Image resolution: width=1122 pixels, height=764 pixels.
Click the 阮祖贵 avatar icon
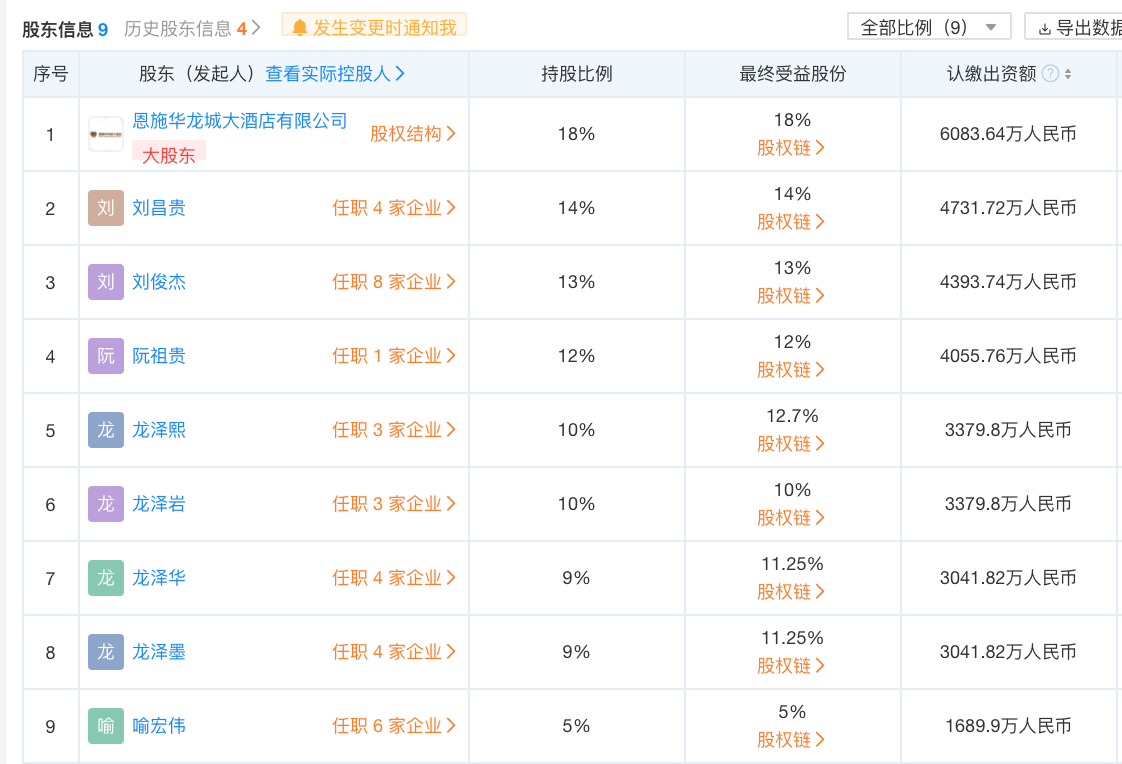coord(106,356)
